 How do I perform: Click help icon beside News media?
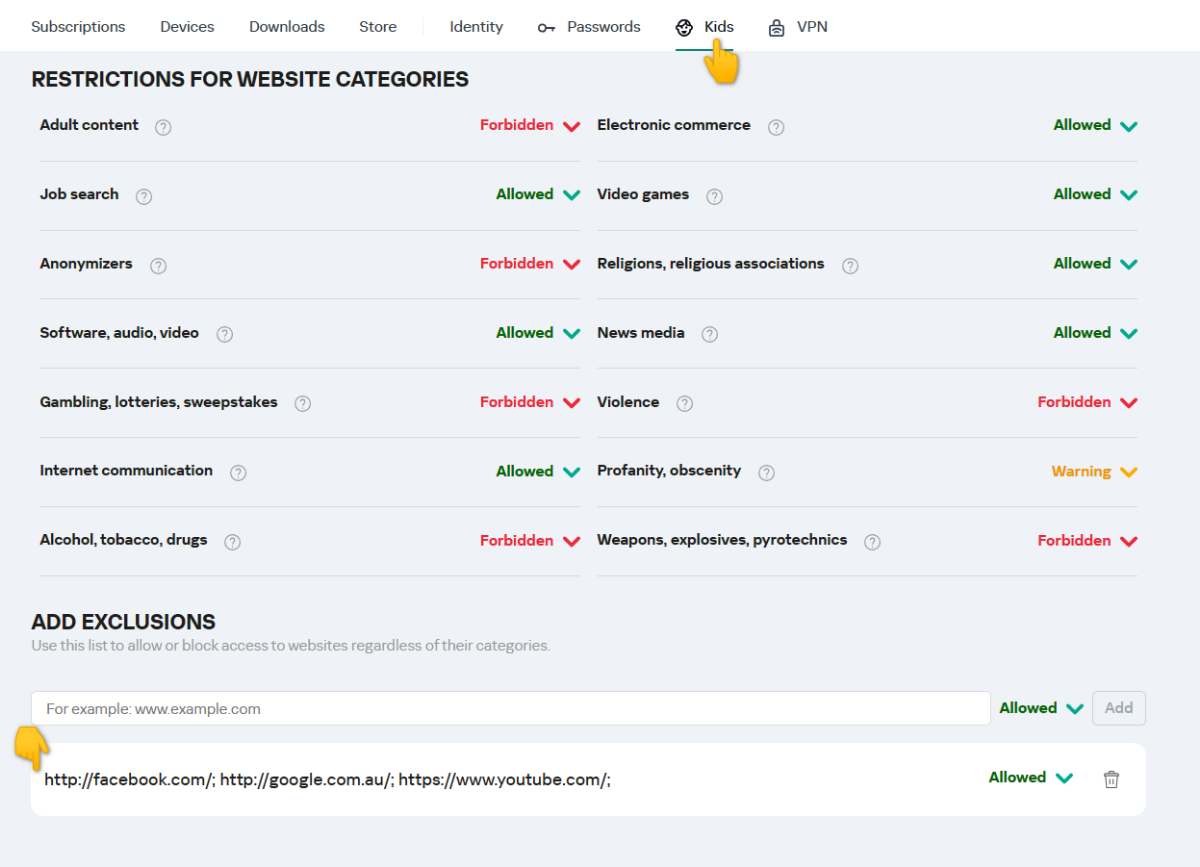(709, 335)
